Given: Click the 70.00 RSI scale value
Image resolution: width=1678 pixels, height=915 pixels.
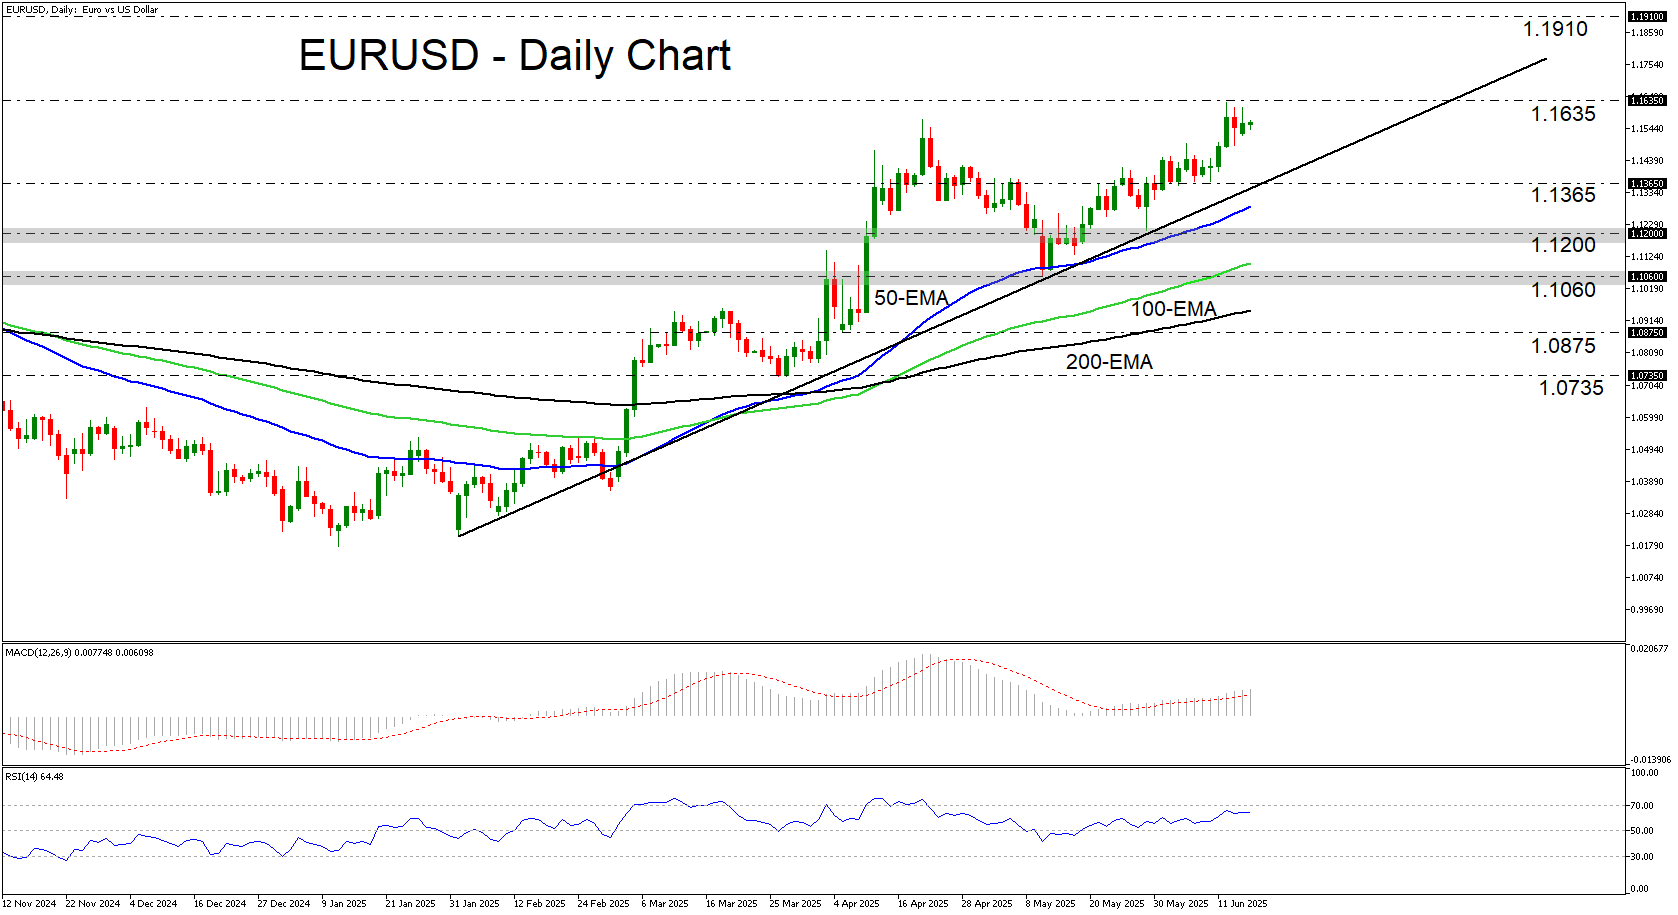Looking at the screenshot, I should [1642, 806].
